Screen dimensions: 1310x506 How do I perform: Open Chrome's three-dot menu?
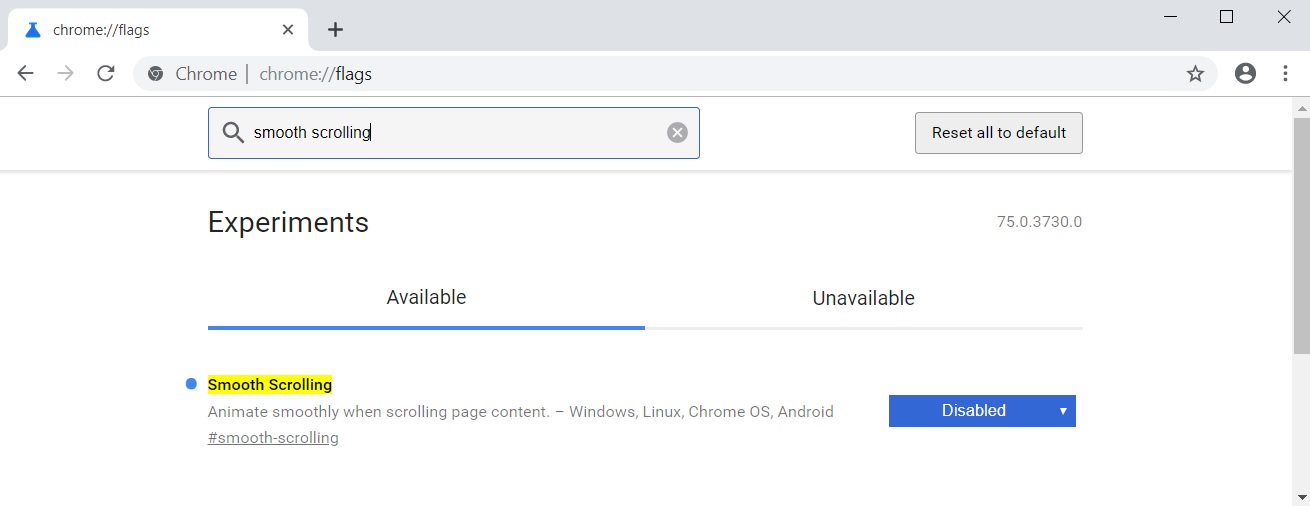1286,74
